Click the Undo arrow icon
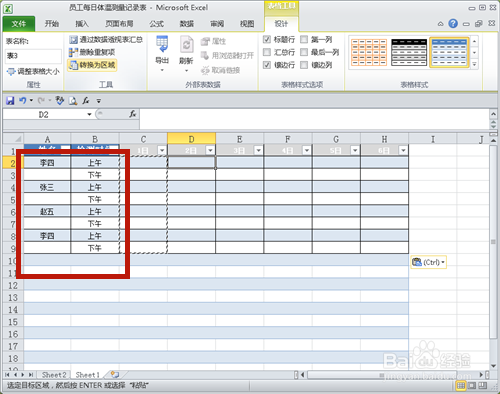The height and width of the screenshot is (394, 500). click(22, 100)
